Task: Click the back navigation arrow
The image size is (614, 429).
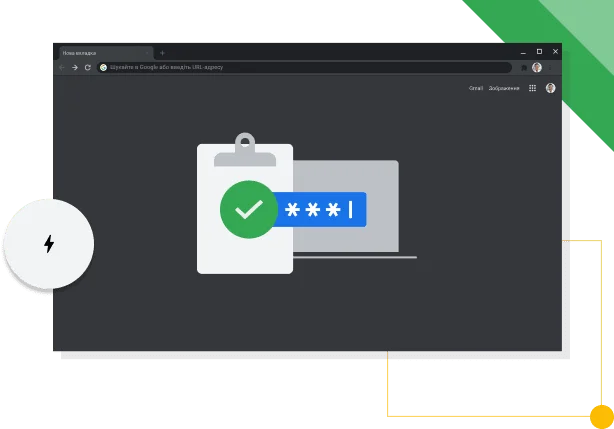Action: 62,67
